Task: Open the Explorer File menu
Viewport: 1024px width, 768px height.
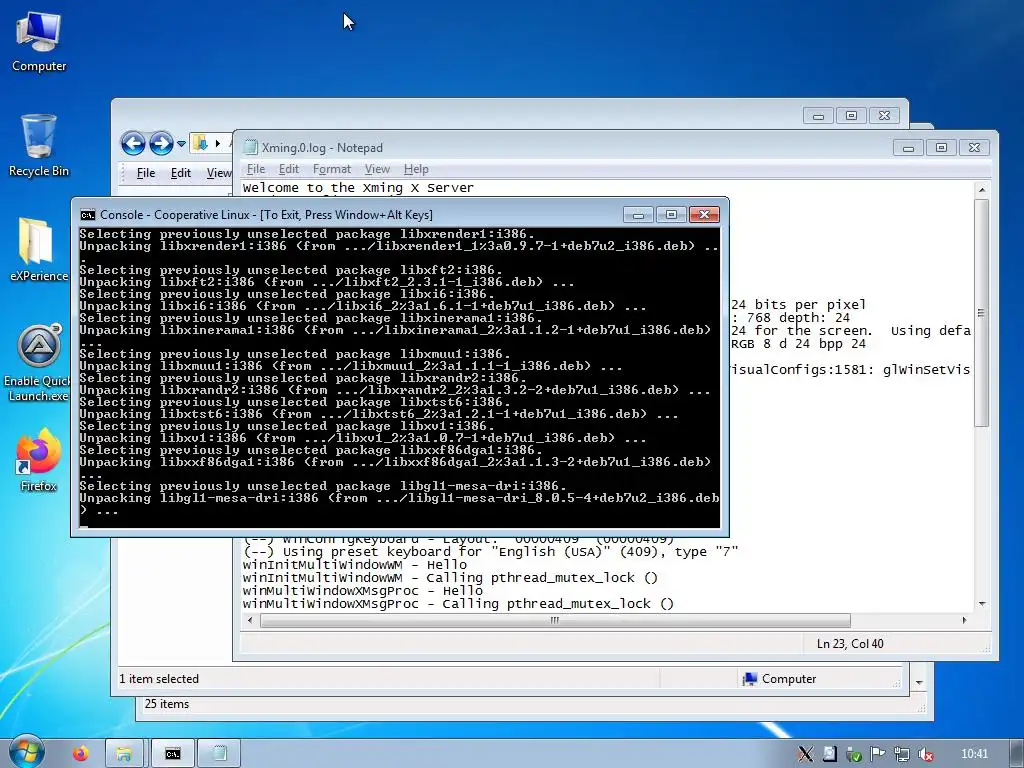Action: point(146,172)
